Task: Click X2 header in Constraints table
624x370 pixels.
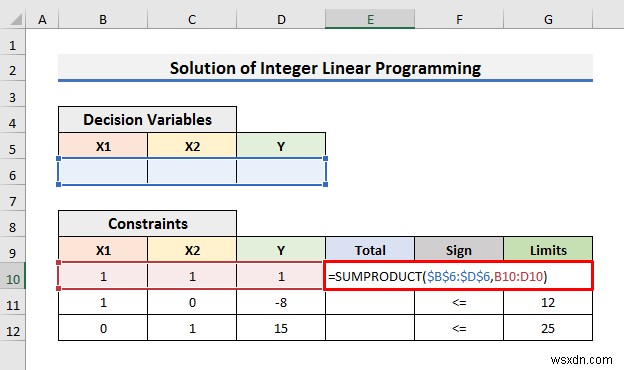Action: point(192,250)
